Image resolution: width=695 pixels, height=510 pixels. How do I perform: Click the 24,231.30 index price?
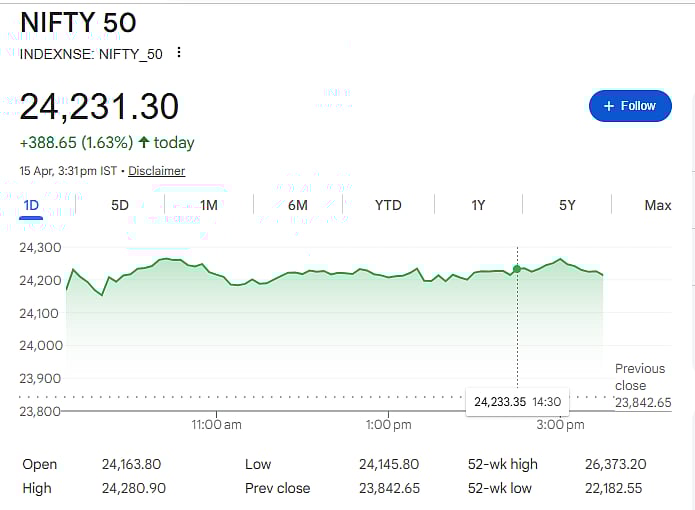point(99,106)
